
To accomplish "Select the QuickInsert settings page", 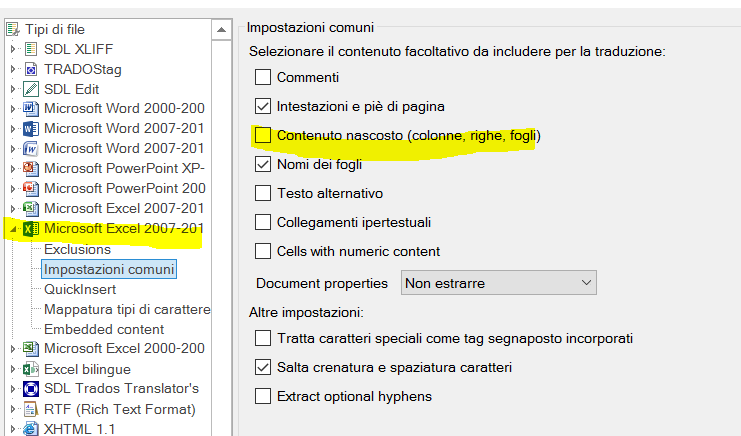I will click(x=80, y=289).
